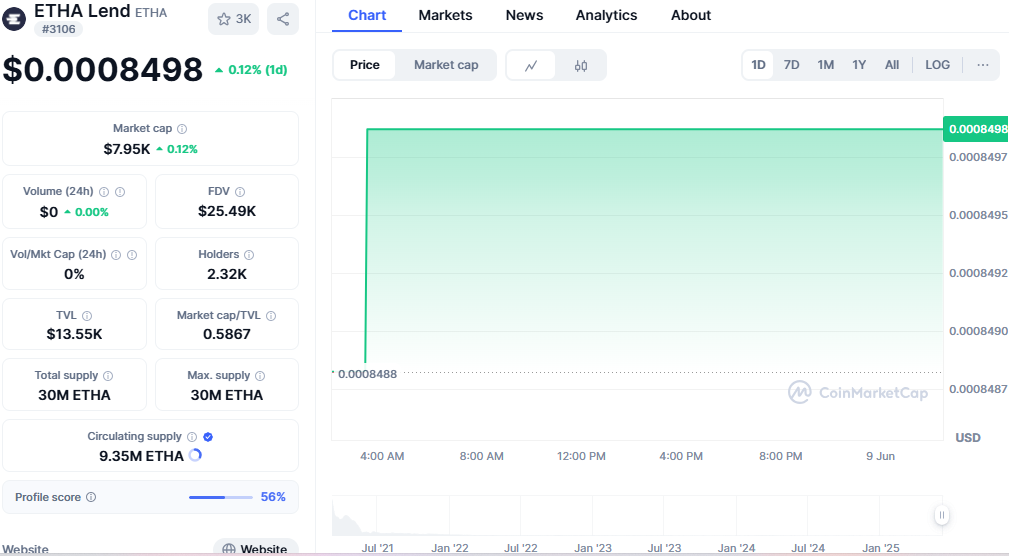The height and width of the screenshot is (556, 1009).
Task: Select the 1Y time range
Action: click(859, 65)
